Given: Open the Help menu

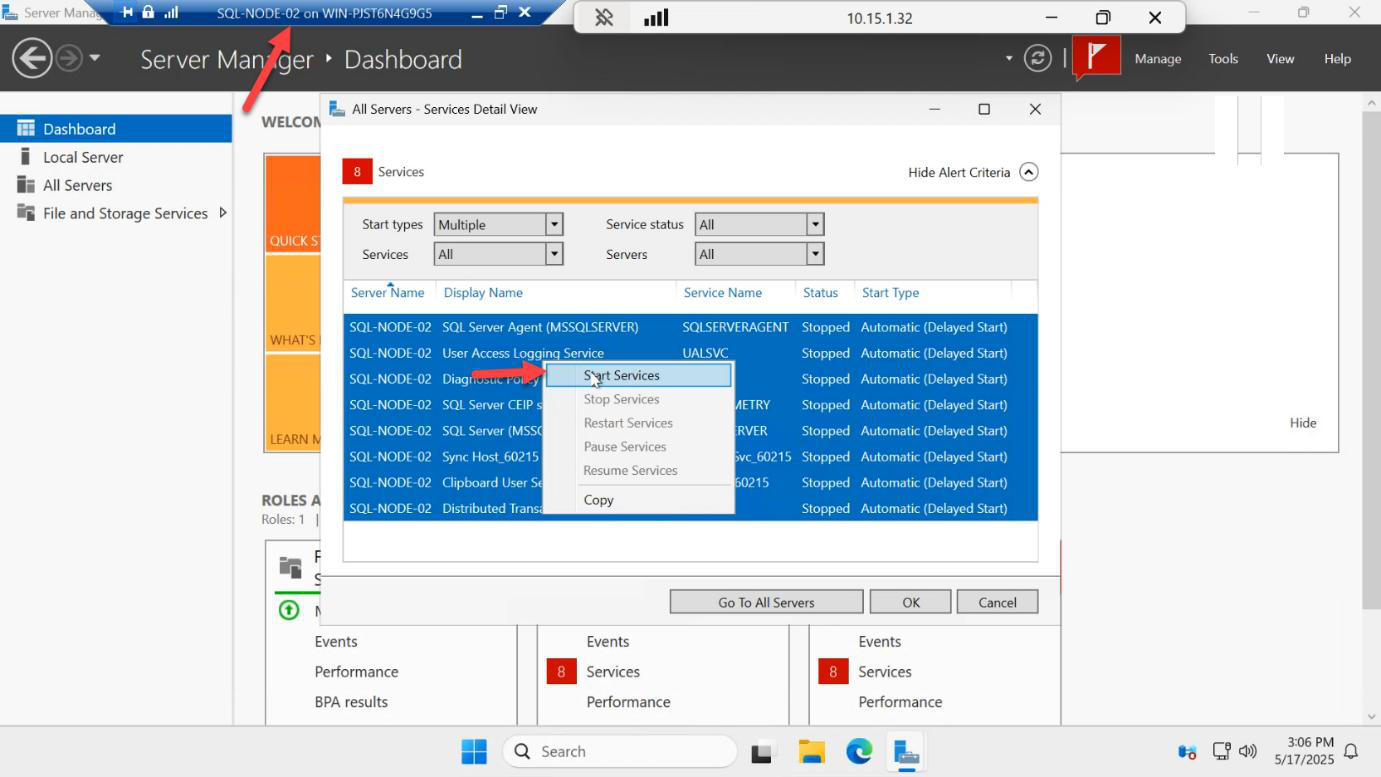Looking at the screenshot, I should 1337,59.
